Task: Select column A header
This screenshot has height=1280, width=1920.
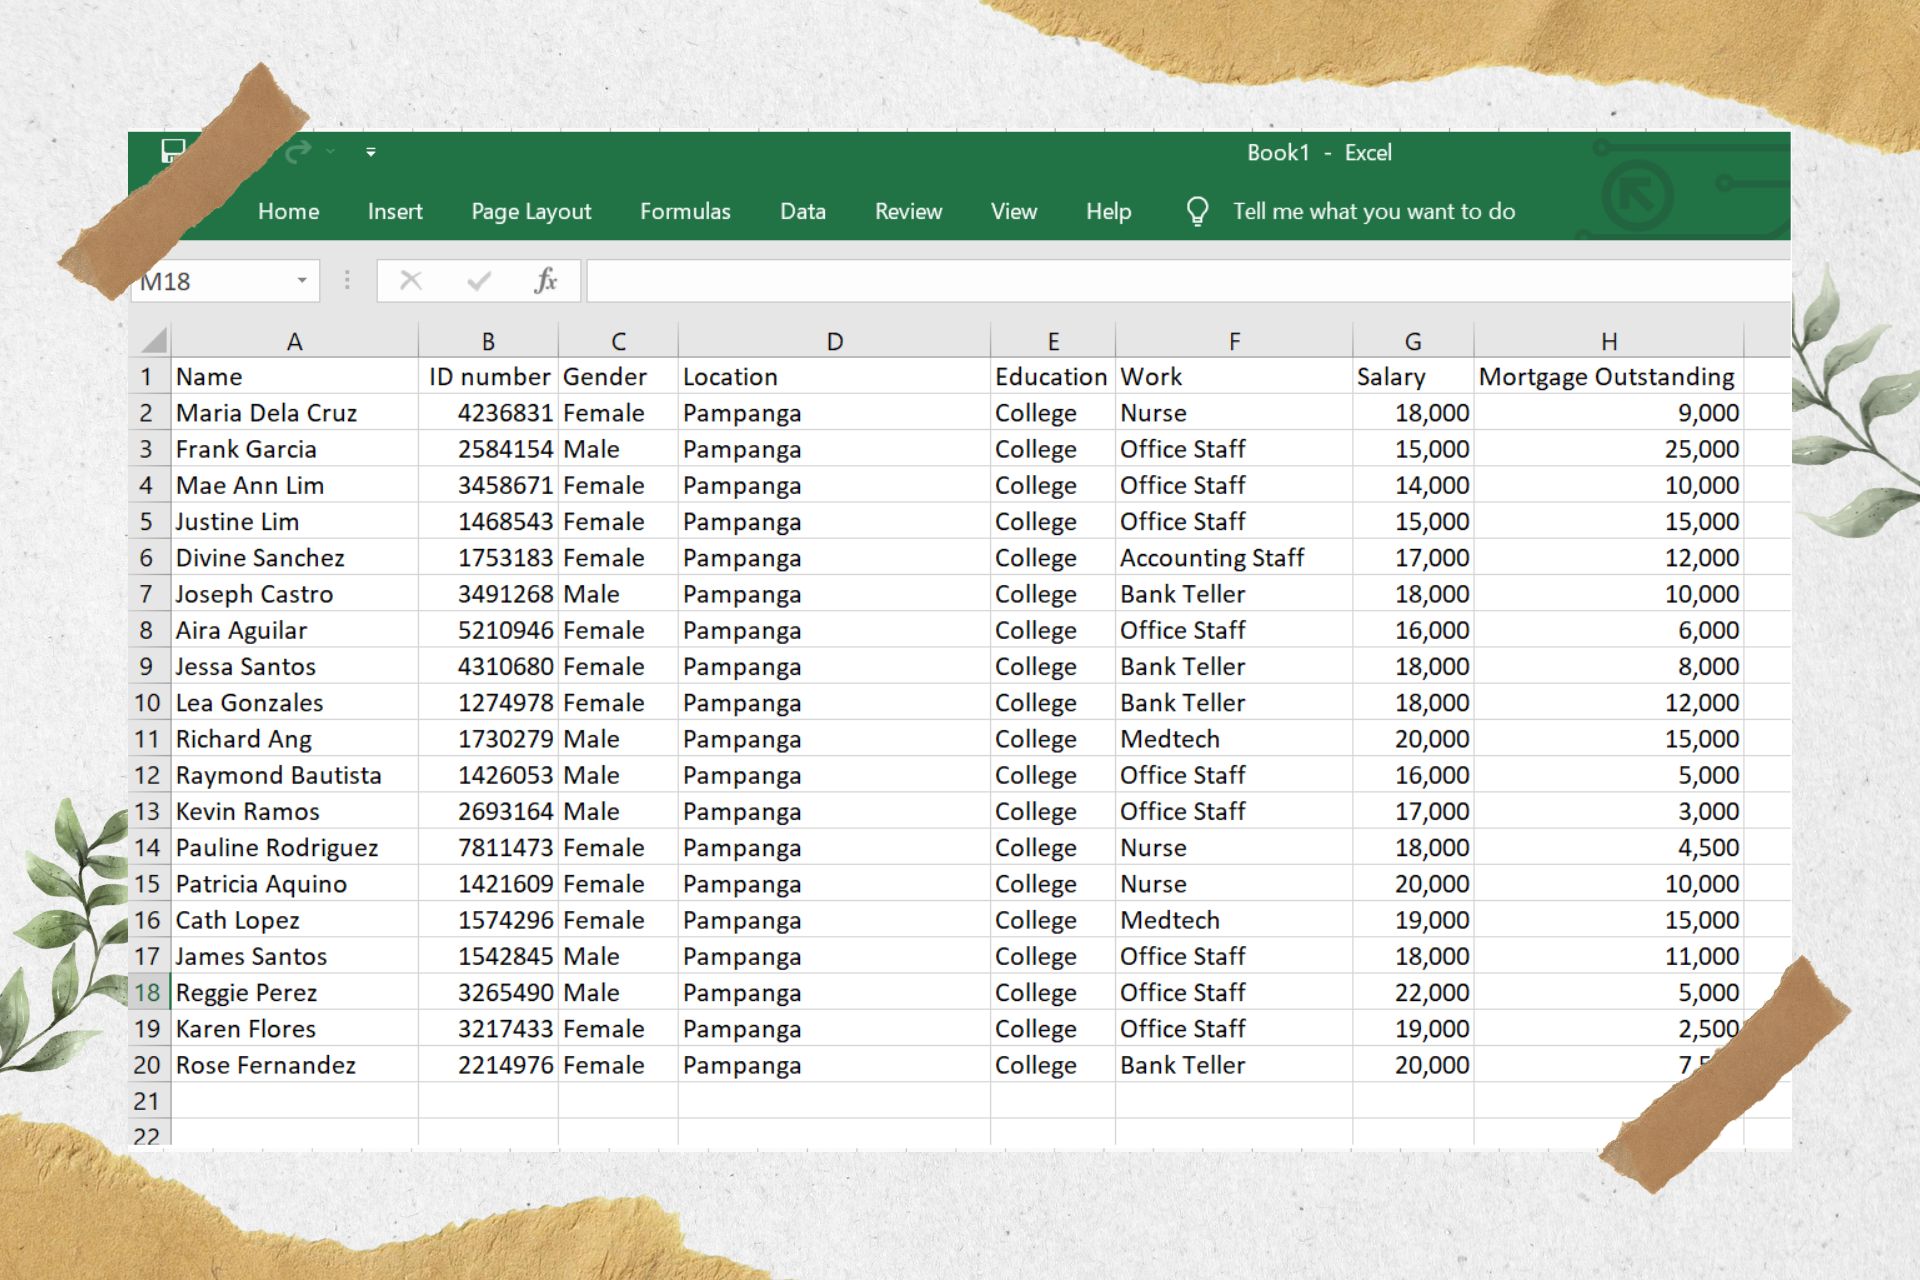Action: (x=294, y=341)
